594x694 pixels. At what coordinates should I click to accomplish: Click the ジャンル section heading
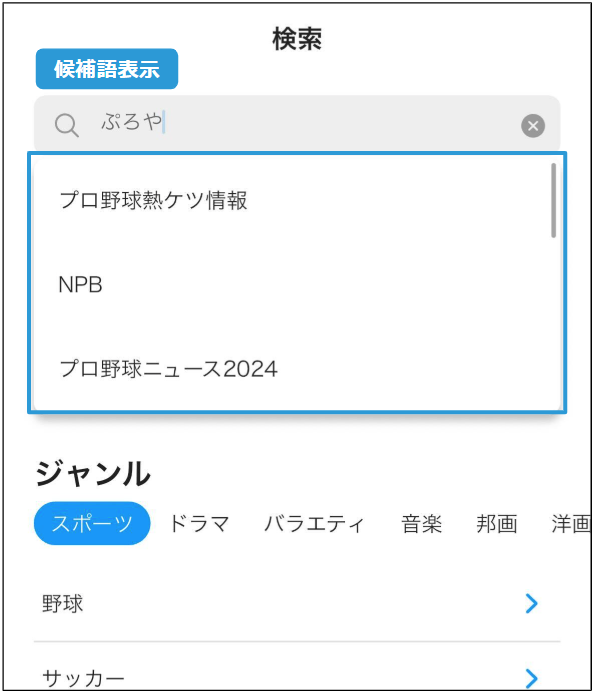pyautogui.click(x=93, y=473)
